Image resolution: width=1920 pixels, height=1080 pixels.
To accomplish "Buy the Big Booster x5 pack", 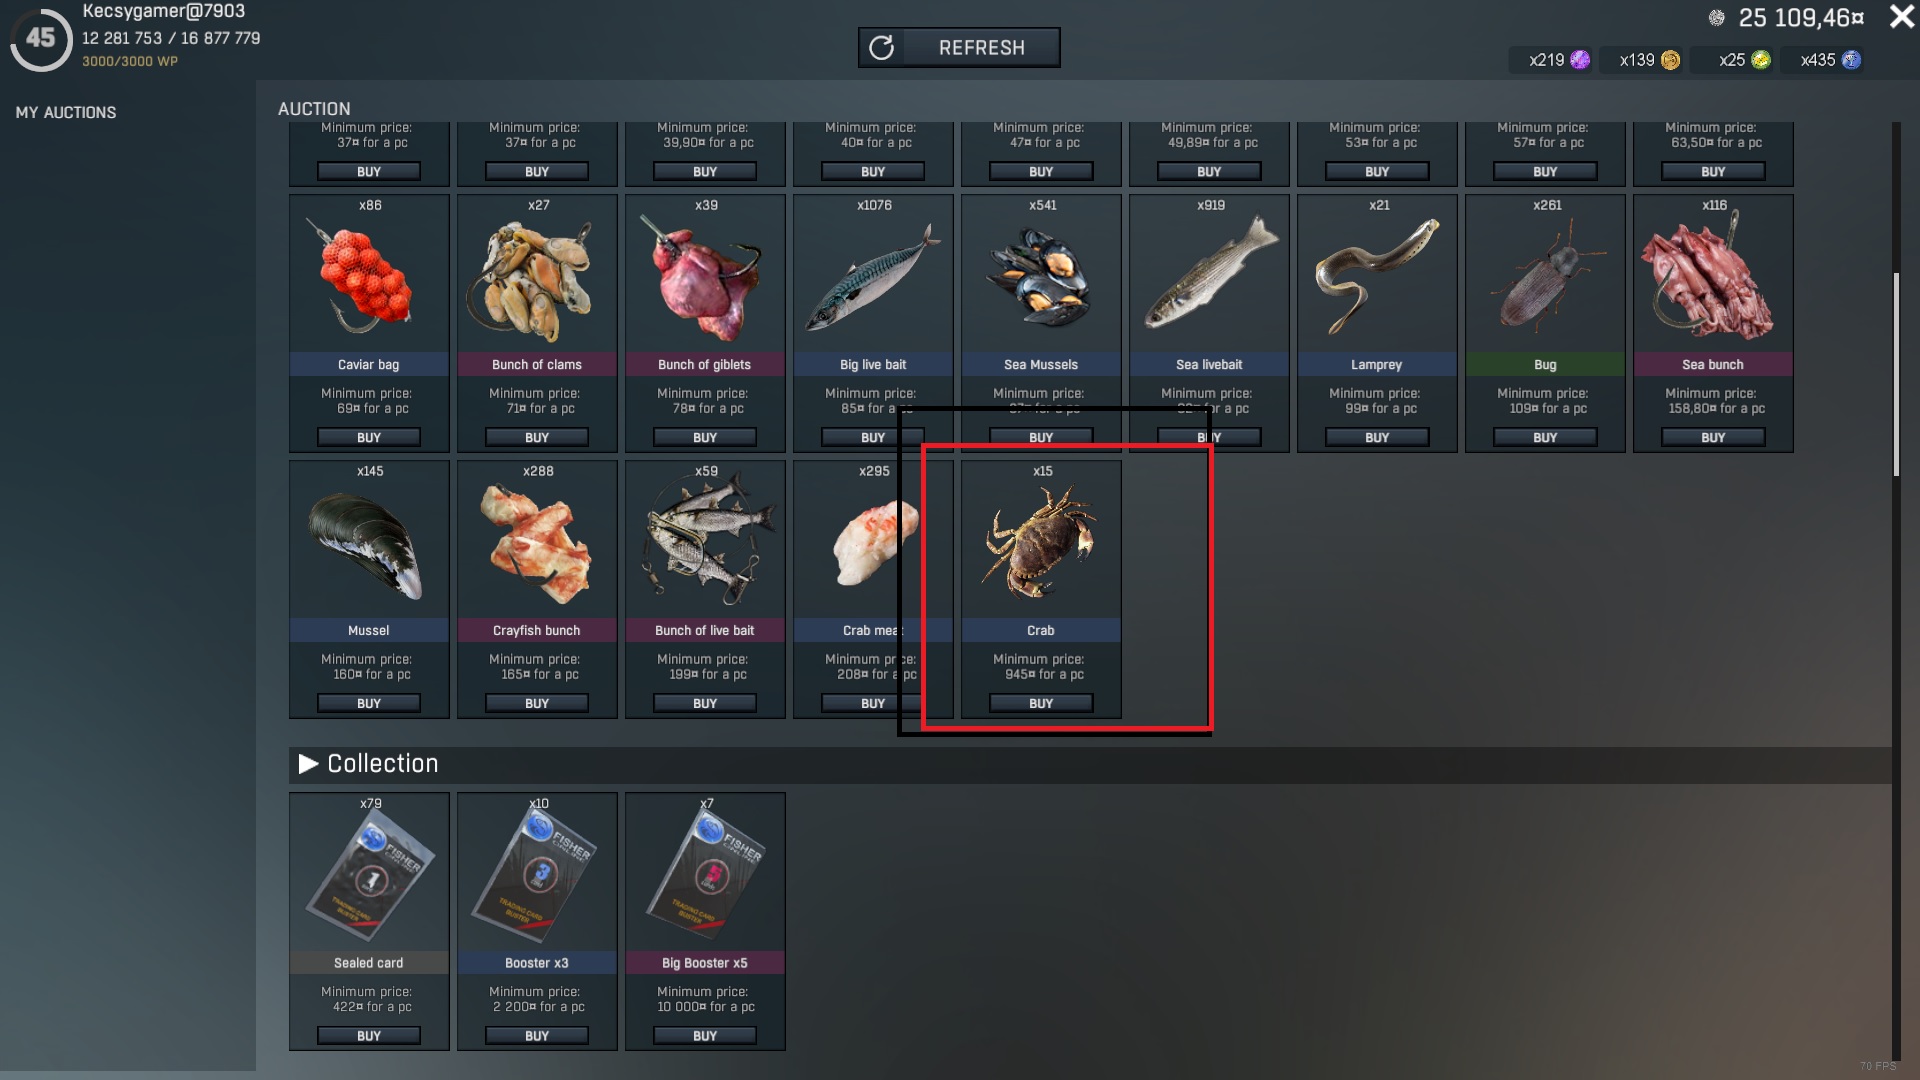I will pos(705,1036).
